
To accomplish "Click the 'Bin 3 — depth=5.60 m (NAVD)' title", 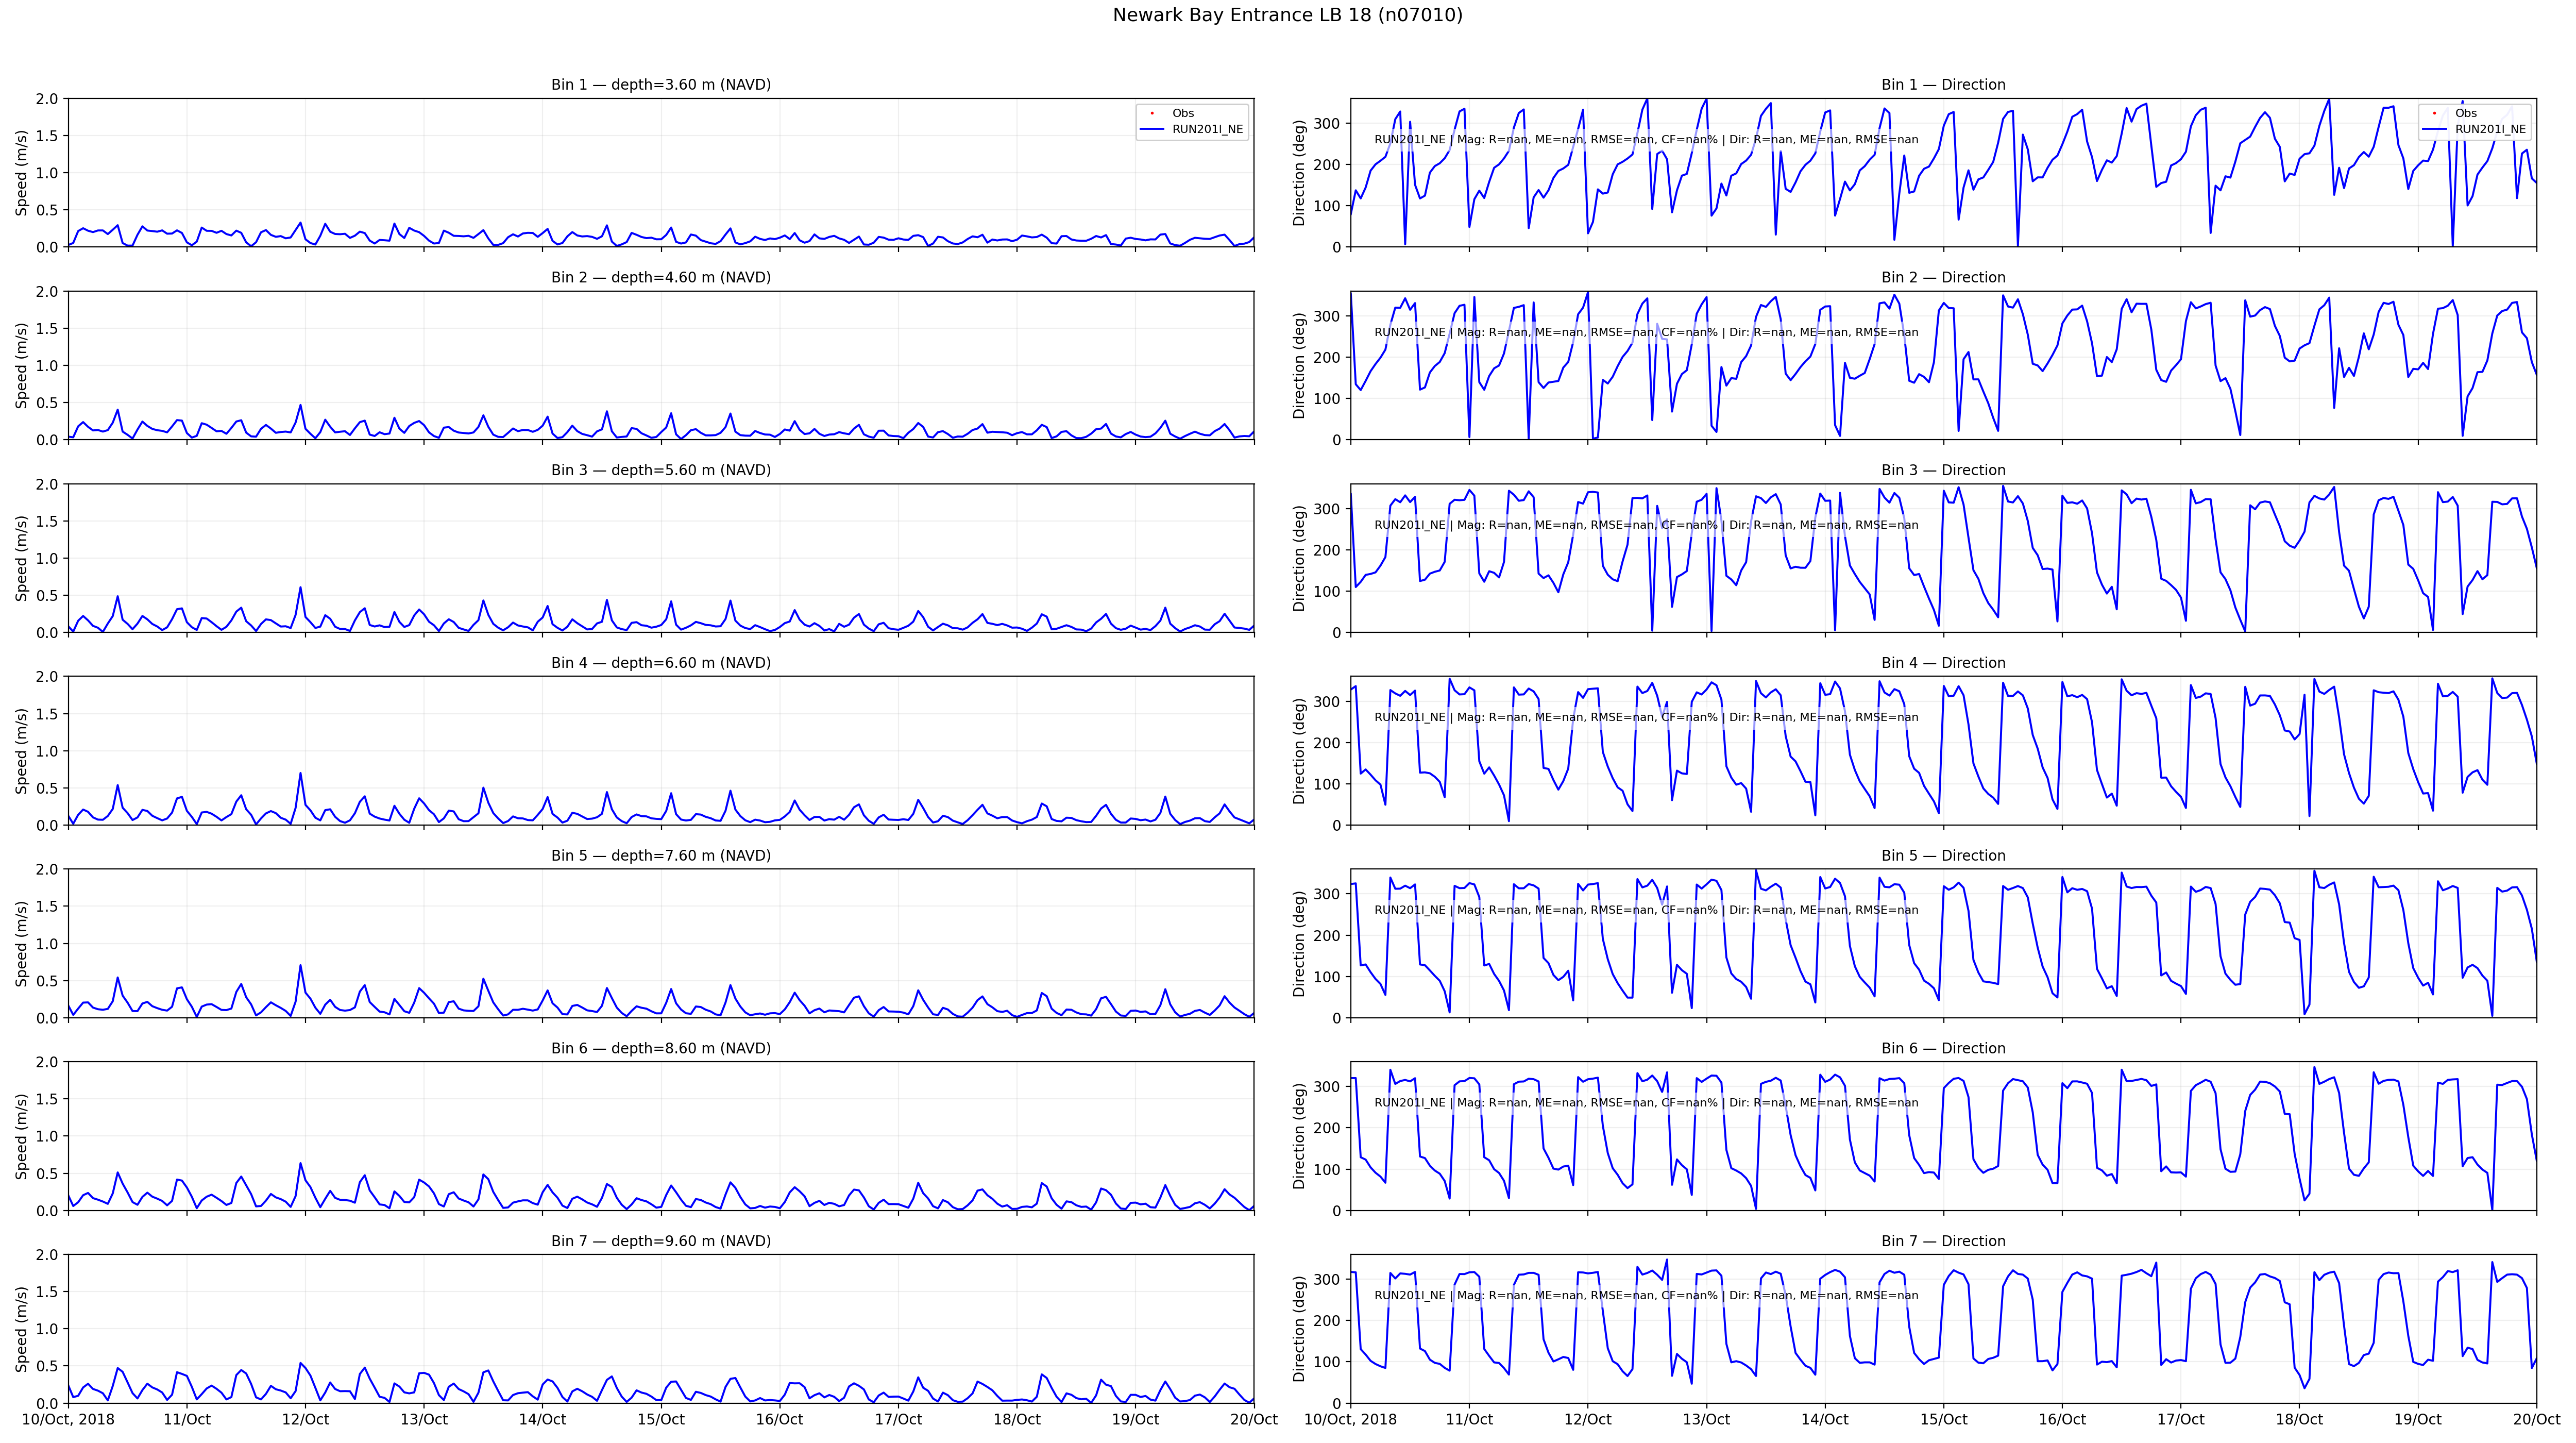I will 661,470.
